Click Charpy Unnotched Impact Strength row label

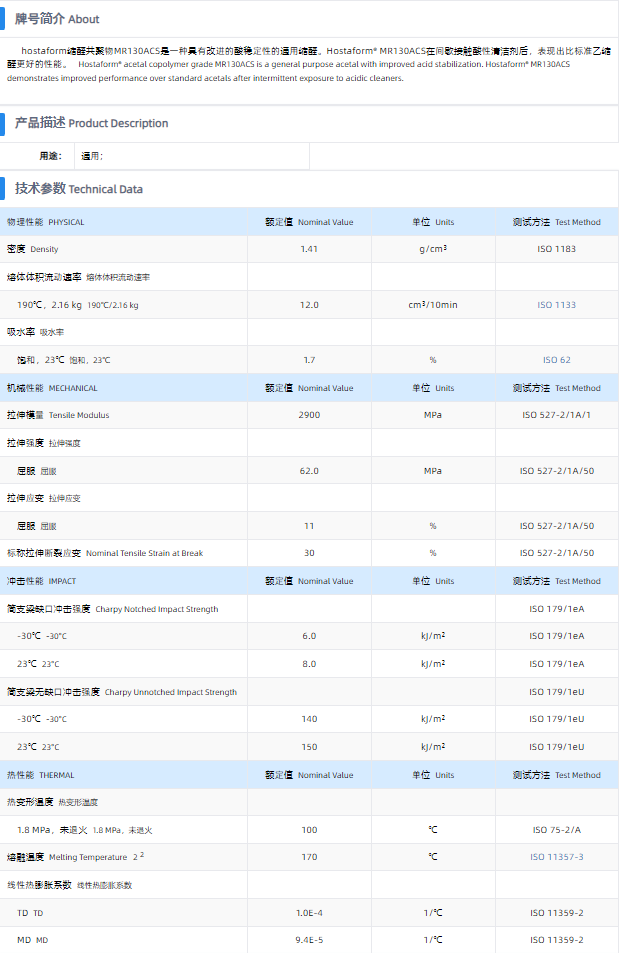(122, 692)
